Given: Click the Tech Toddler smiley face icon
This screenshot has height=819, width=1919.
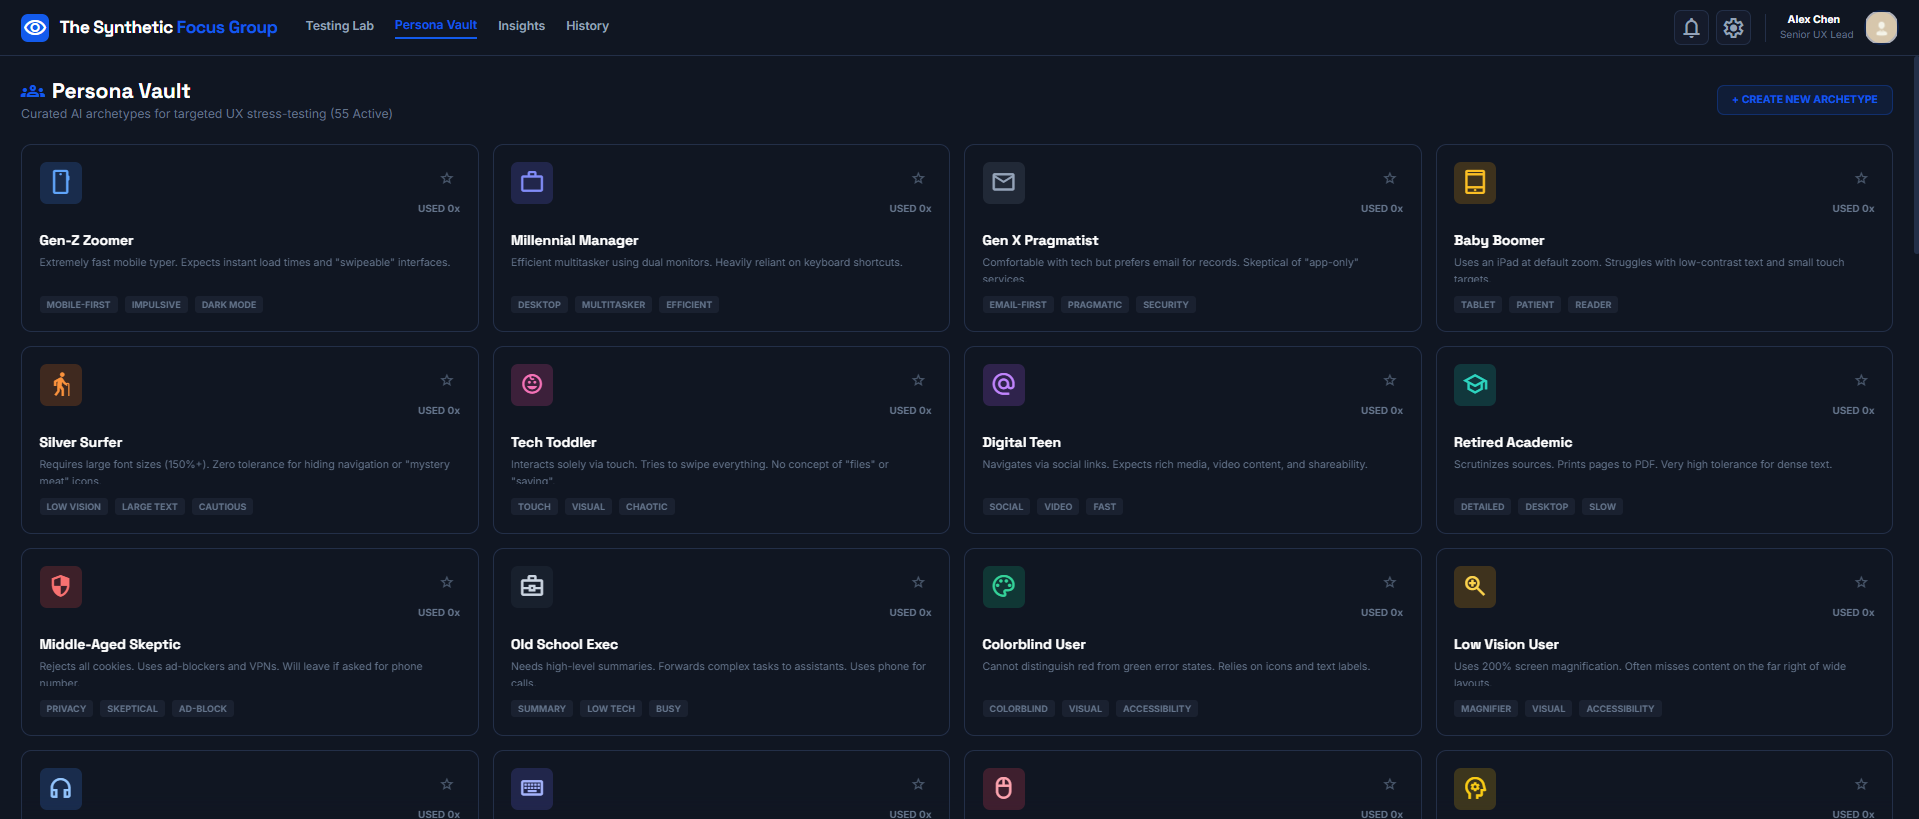Looking at the screenshot, I should [x=532, y=385].
